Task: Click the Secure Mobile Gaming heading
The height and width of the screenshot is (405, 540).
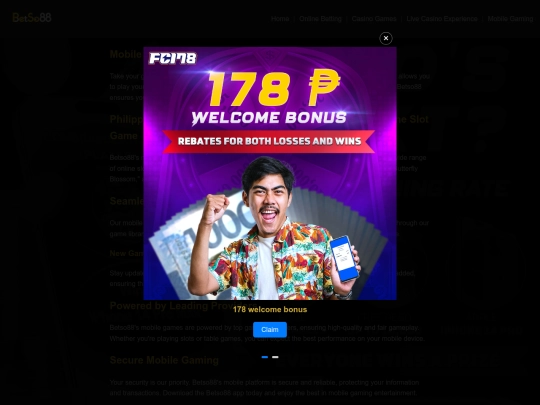Action: 164,360
